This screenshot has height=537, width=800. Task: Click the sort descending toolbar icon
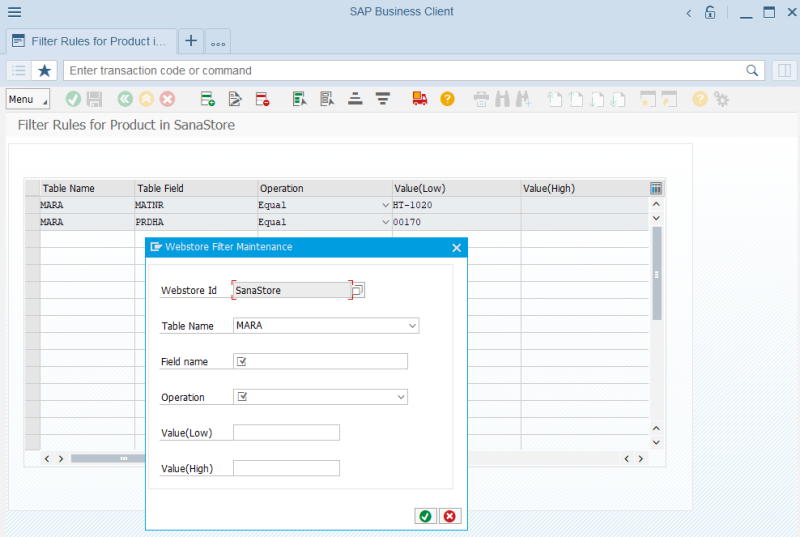383,98
